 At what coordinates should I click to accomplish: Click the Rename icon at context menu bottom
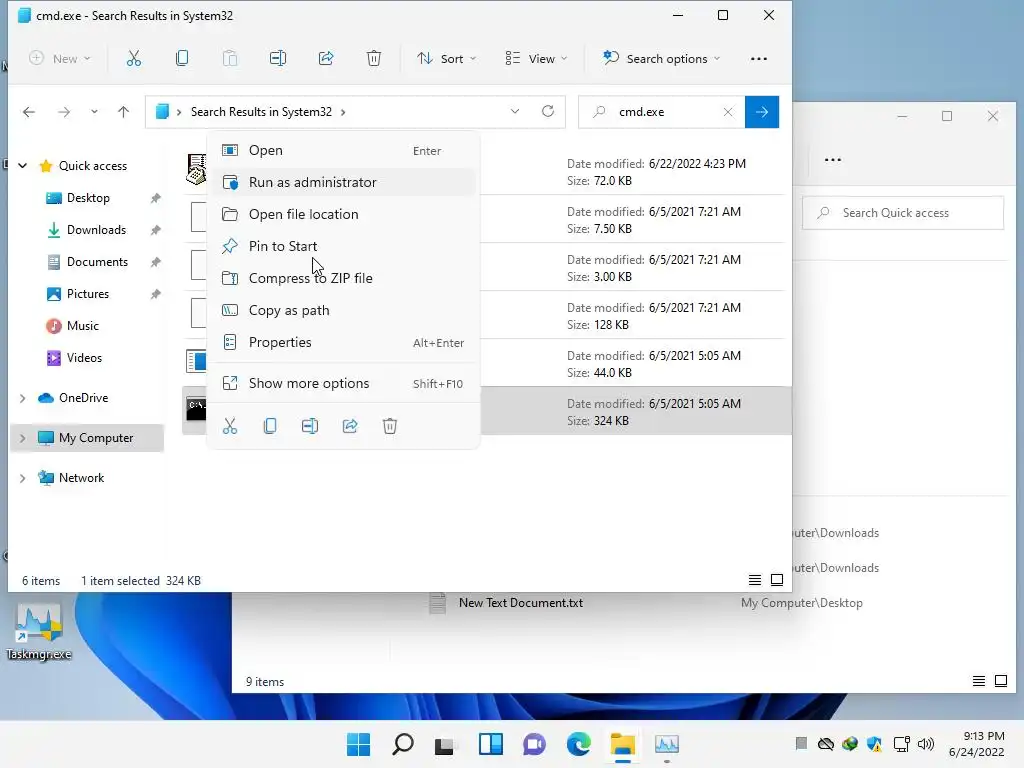click(x=310, y=426)
